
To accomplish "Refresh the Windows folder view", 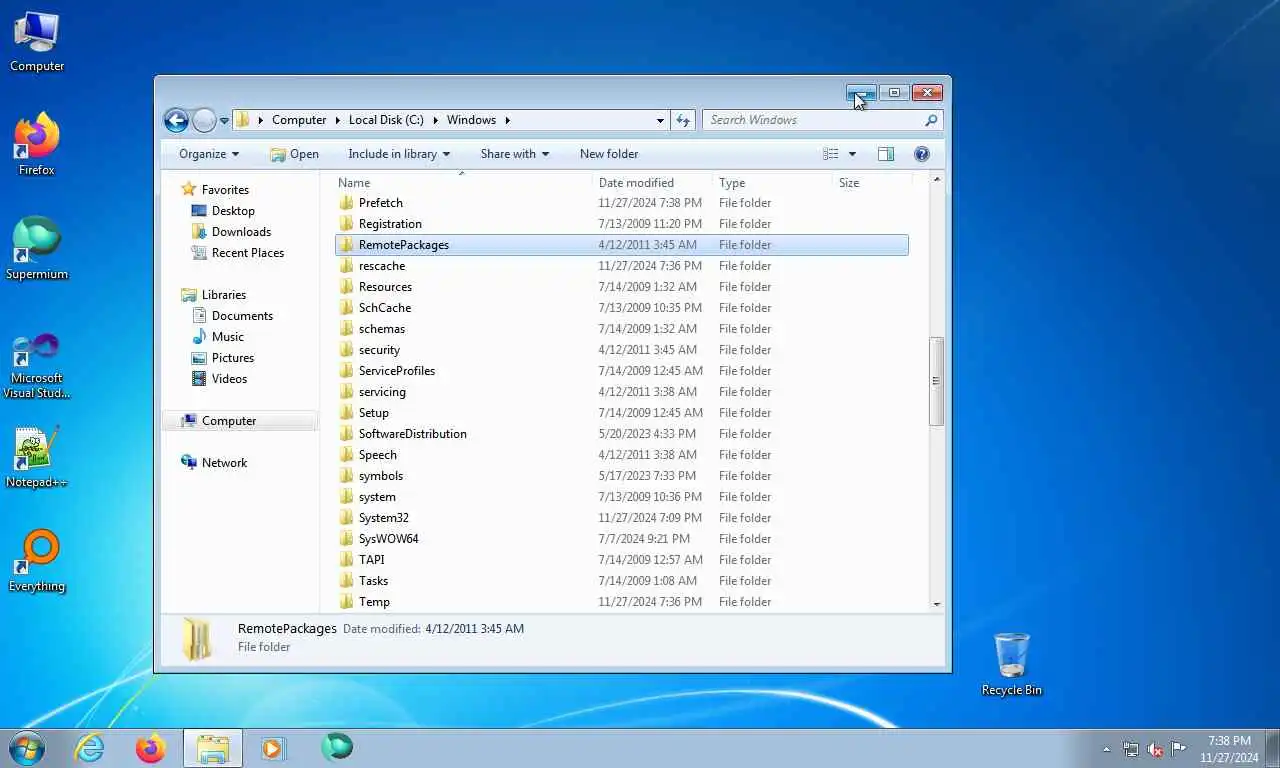I will tap(683, 120).
